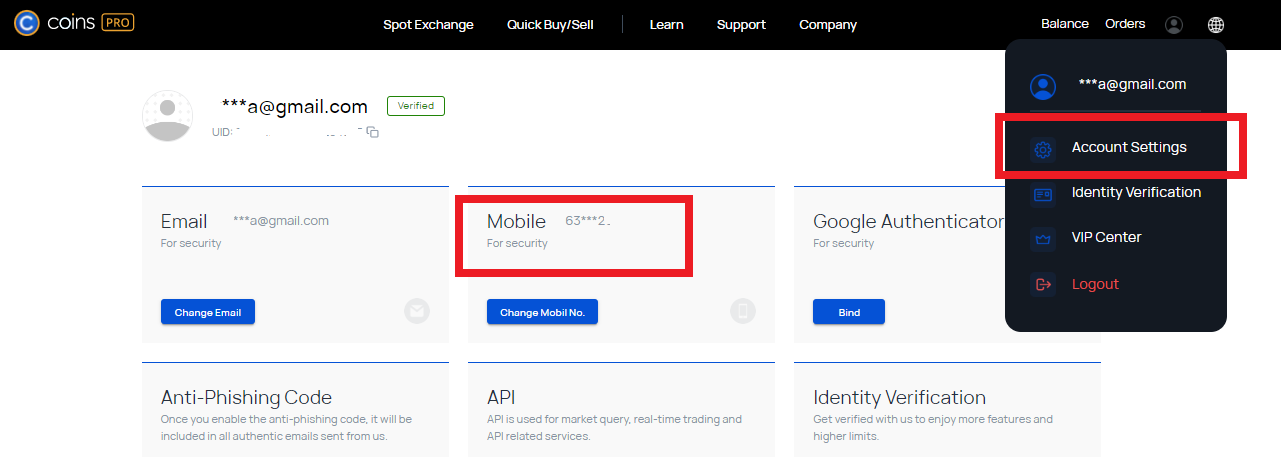Click Logout in the dropdown
The image size is (1281, 457).
pos(1095,284)
